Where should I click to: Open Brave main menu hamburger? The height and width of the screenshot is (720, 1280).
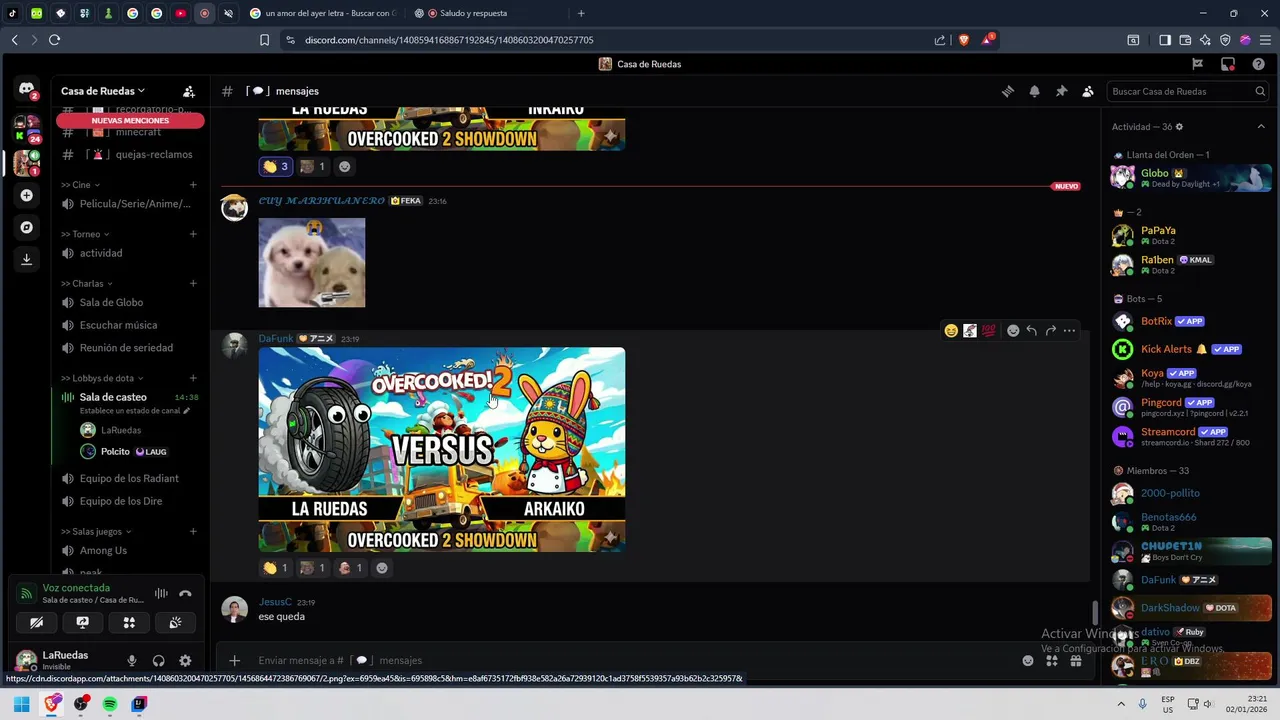point(1263,40)
